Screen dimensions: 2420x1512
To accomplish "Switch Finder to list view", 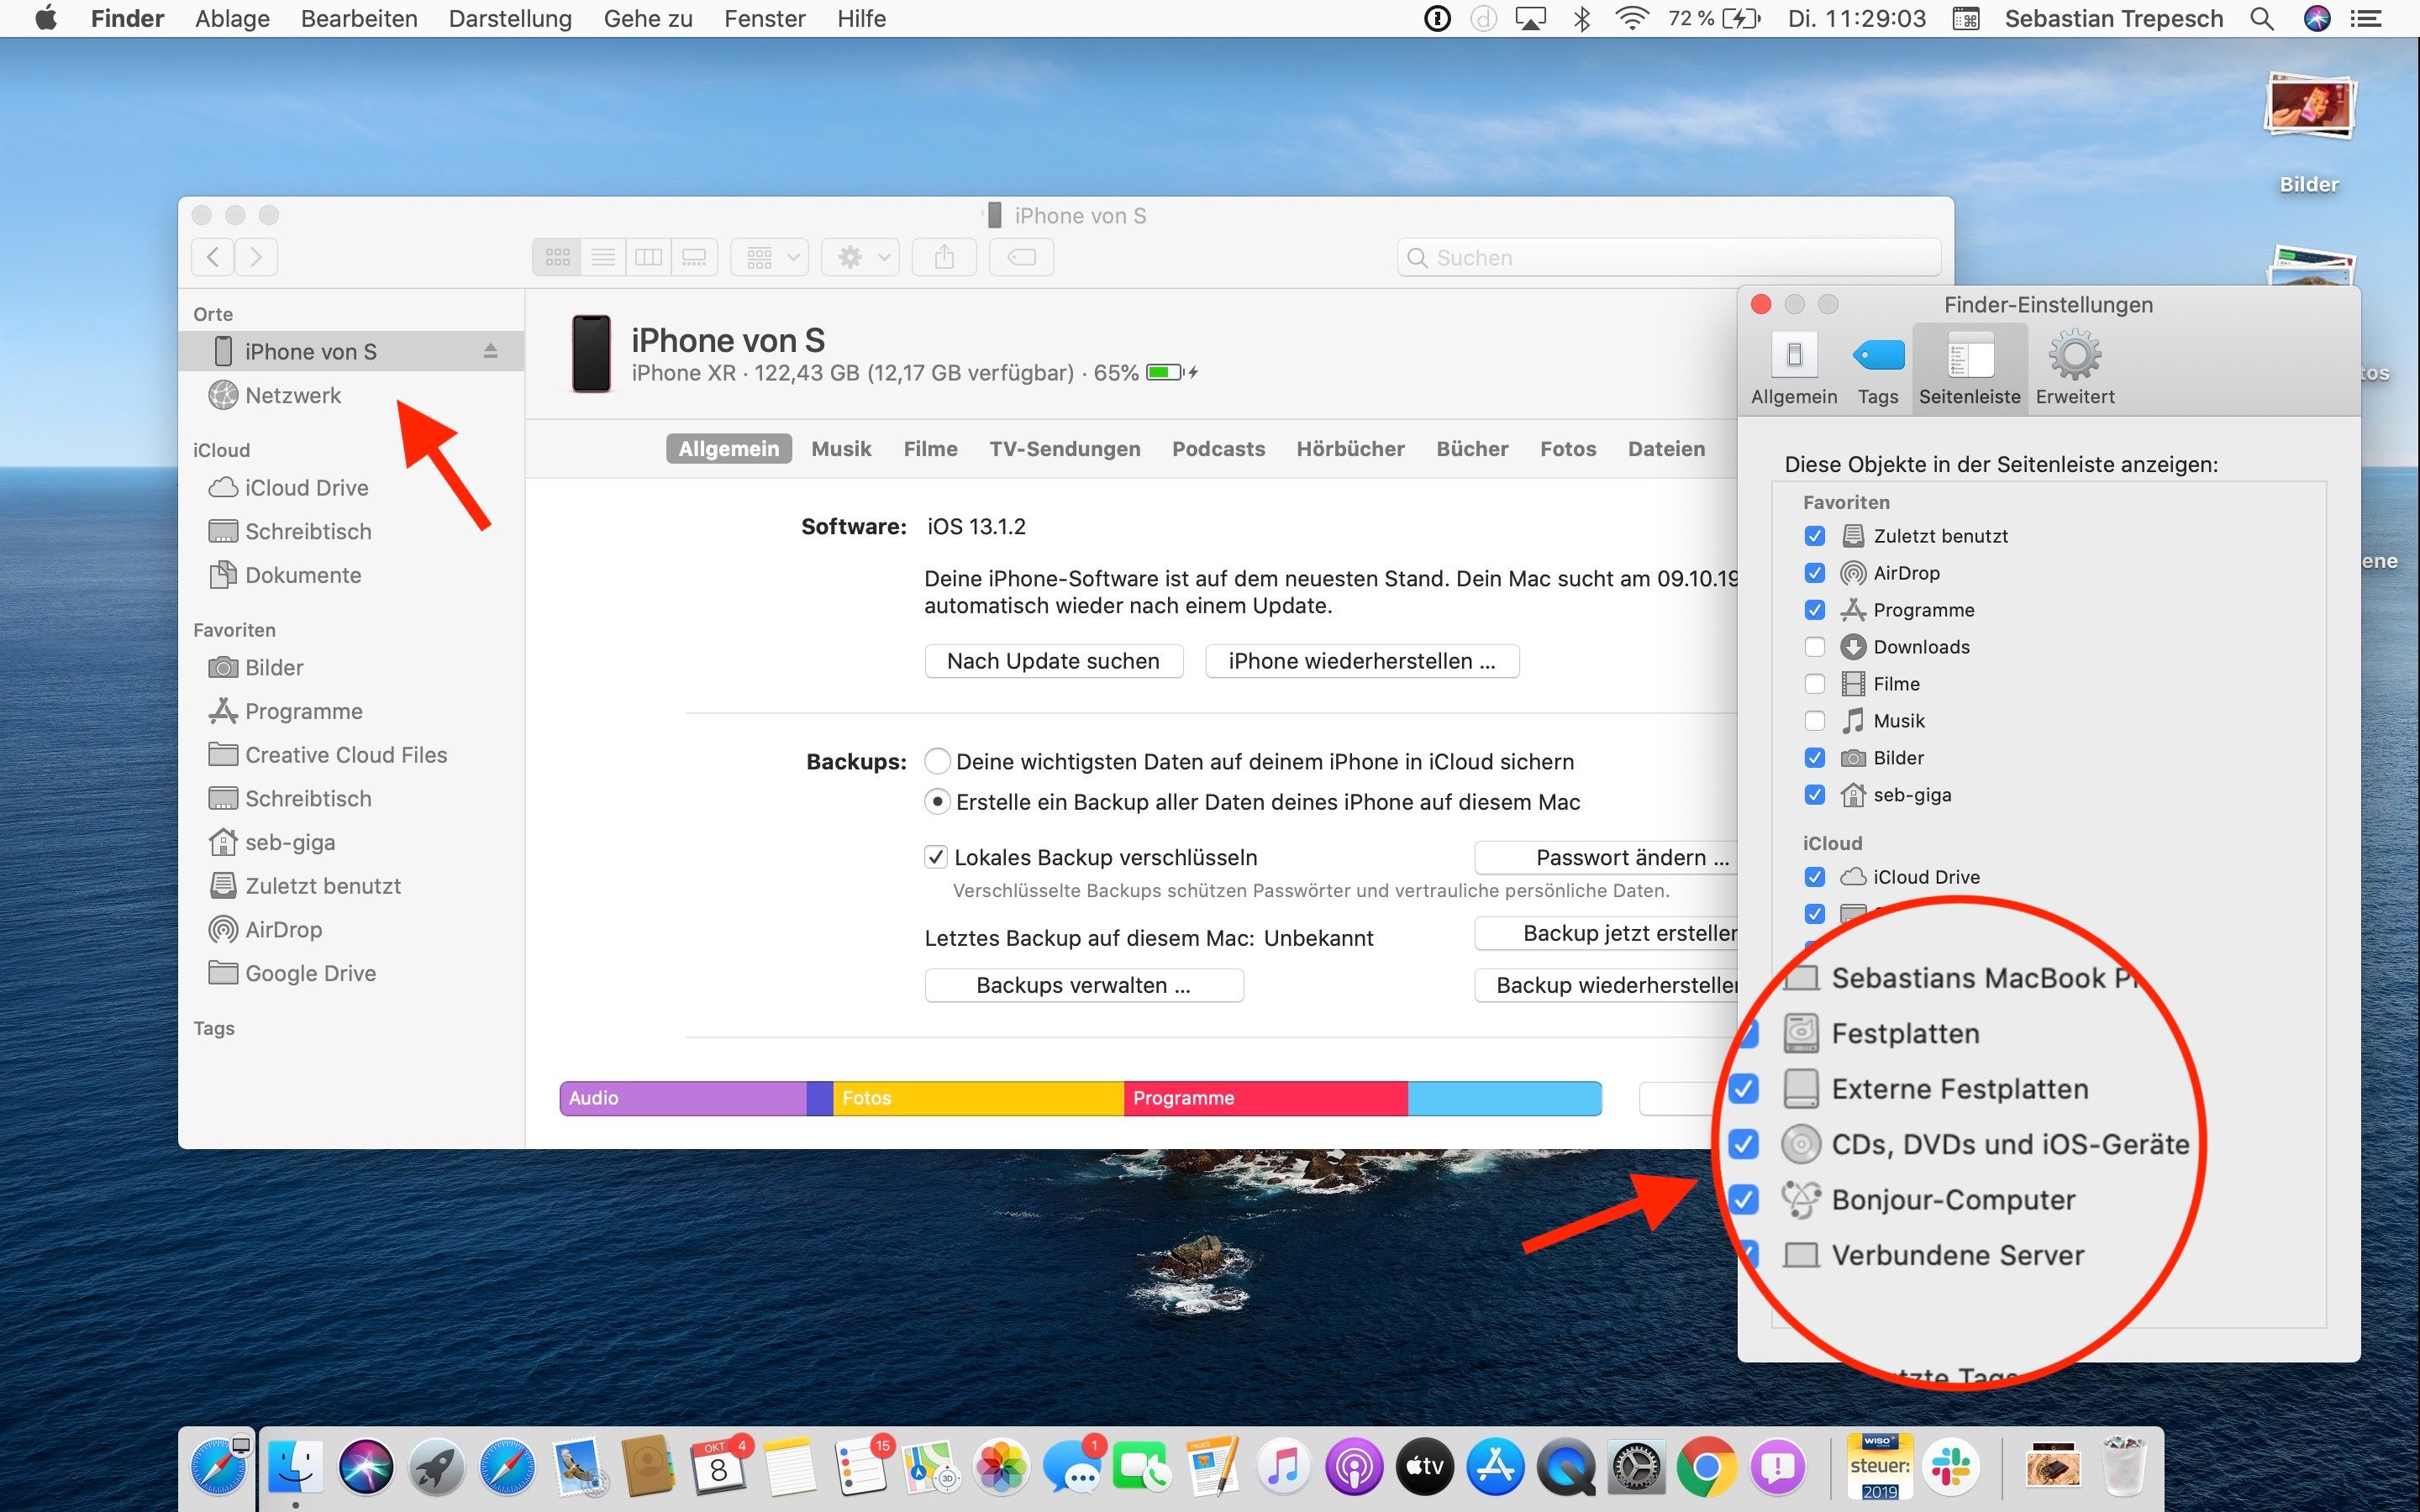I will point(603,257).
